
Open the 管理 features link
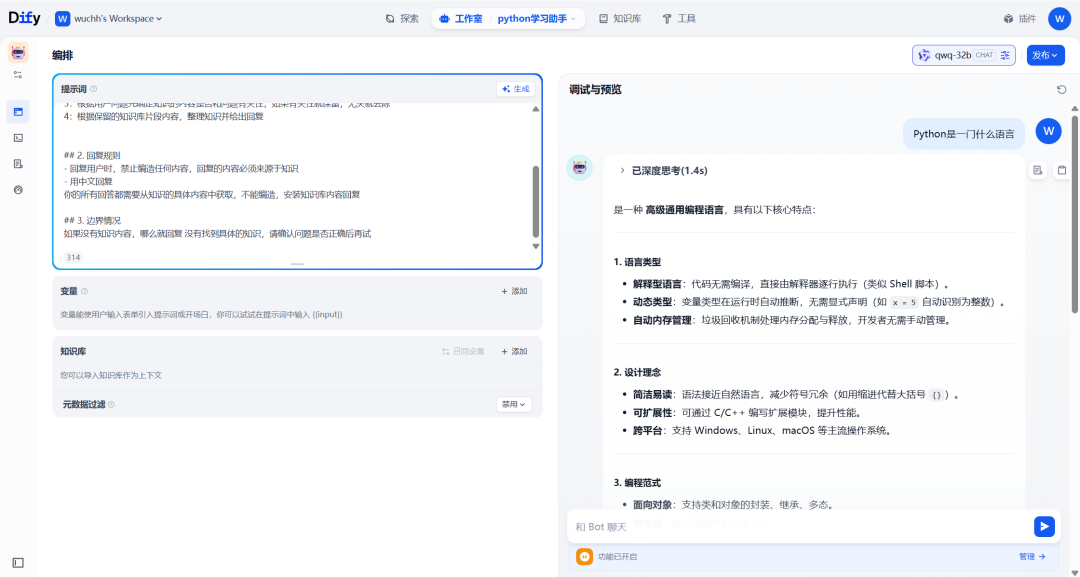click(x=1032, y=556)
